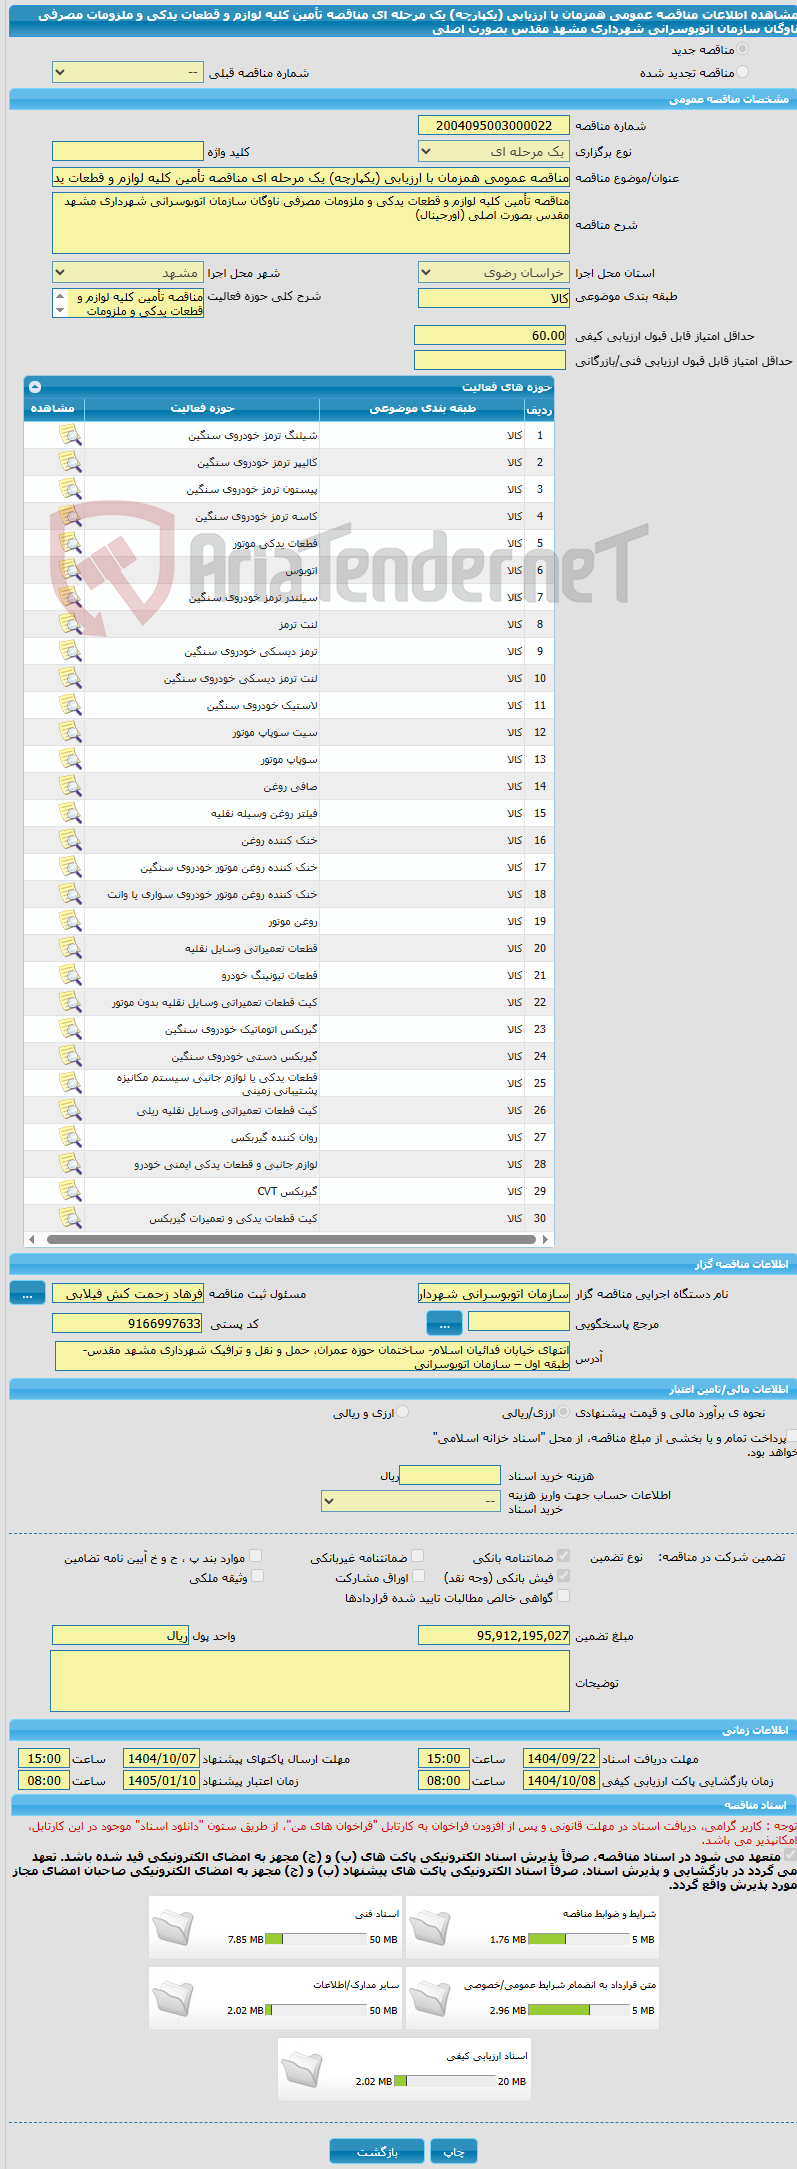797x2169 pixels.
Task: Open the view icon for row 5 قطعات یدکی موتور
Action: [69, 543]
